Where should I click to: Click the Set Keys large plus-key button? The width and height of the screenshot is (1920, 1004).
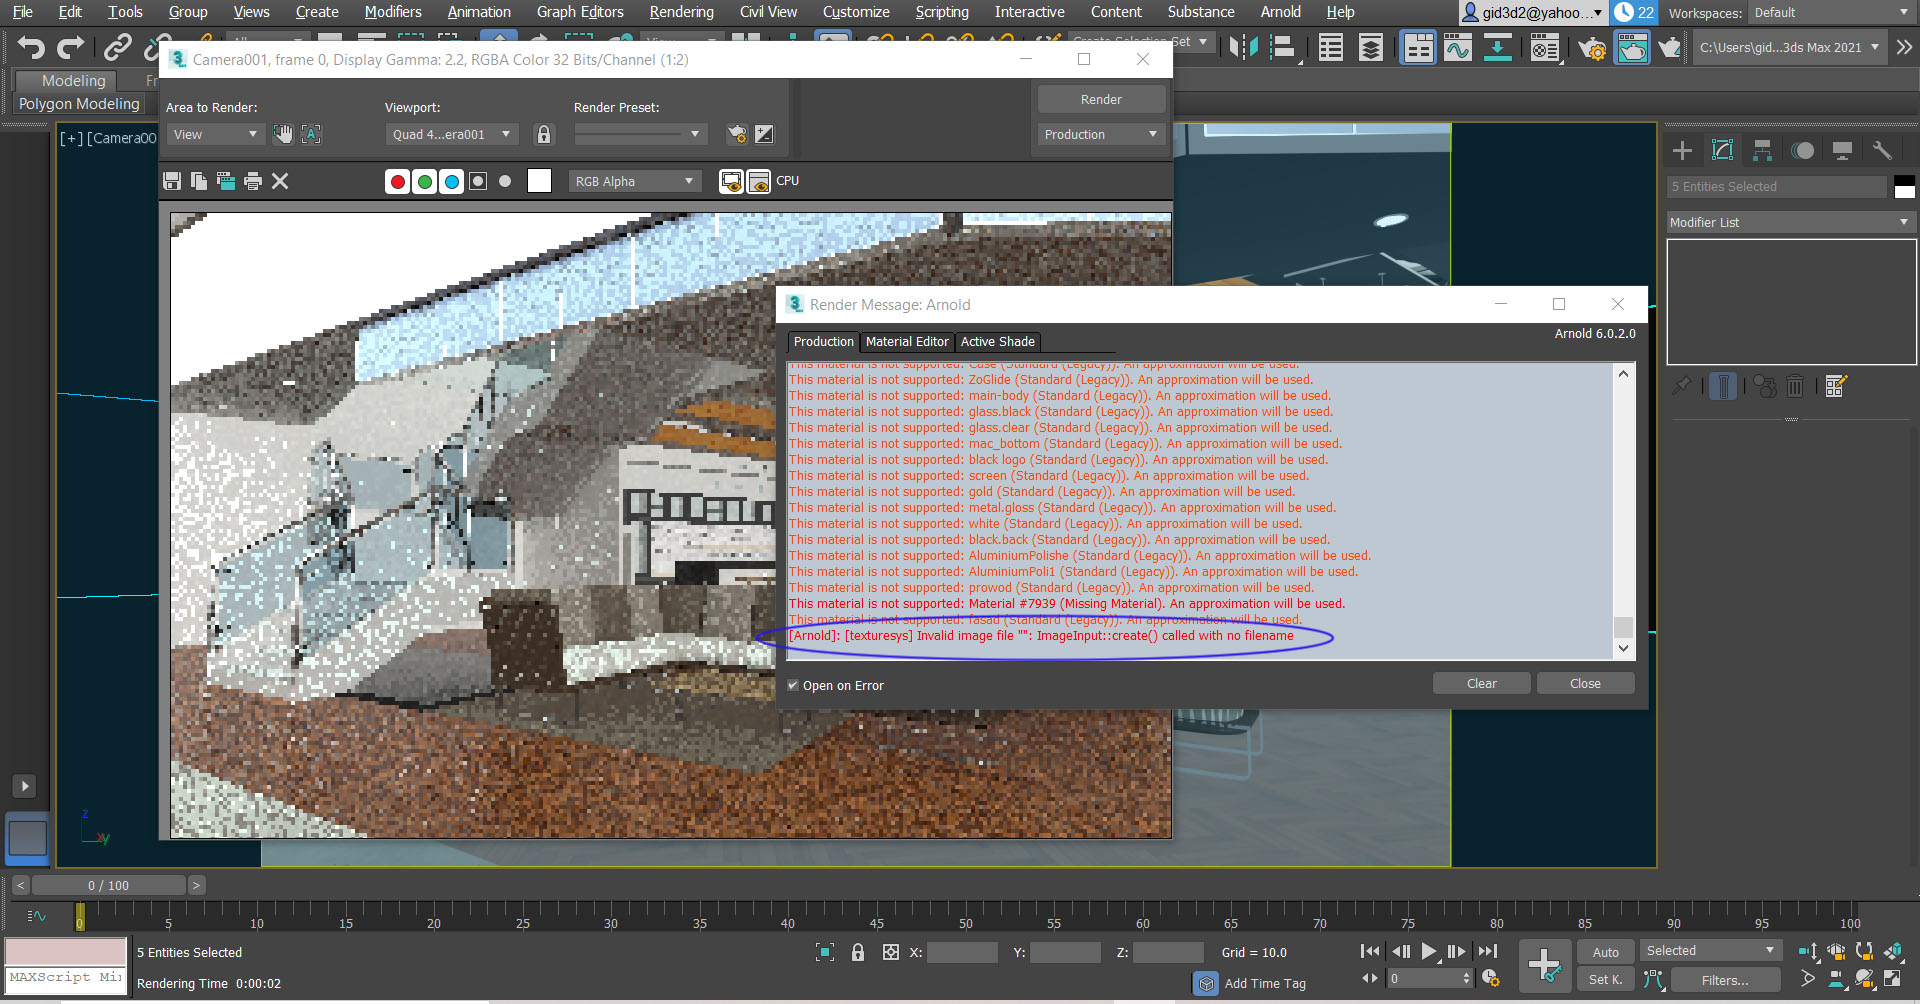click(x=1544, y=965)
